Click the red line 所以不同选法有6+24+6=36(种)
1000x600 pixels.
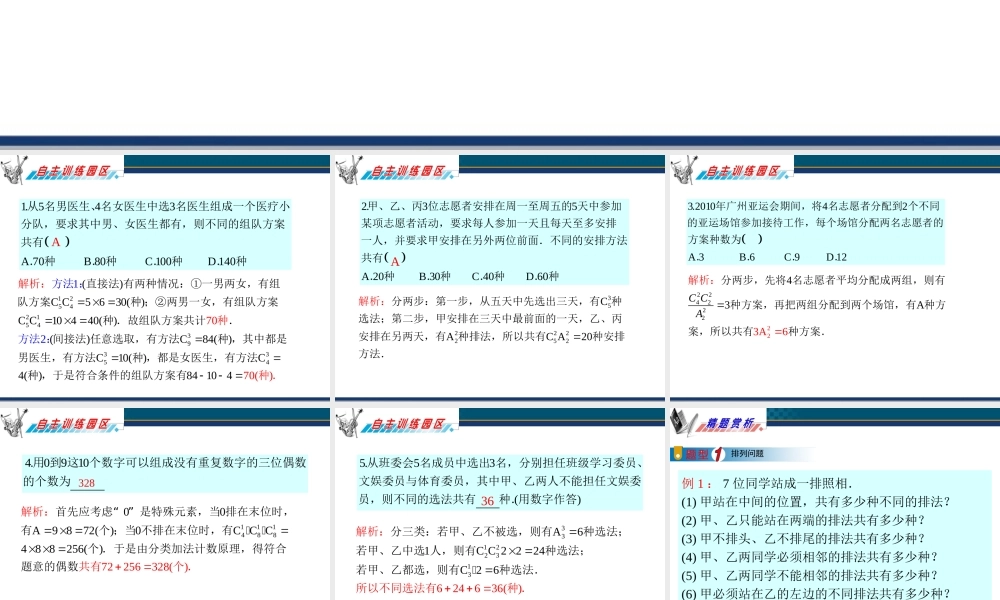coord(440,588)
